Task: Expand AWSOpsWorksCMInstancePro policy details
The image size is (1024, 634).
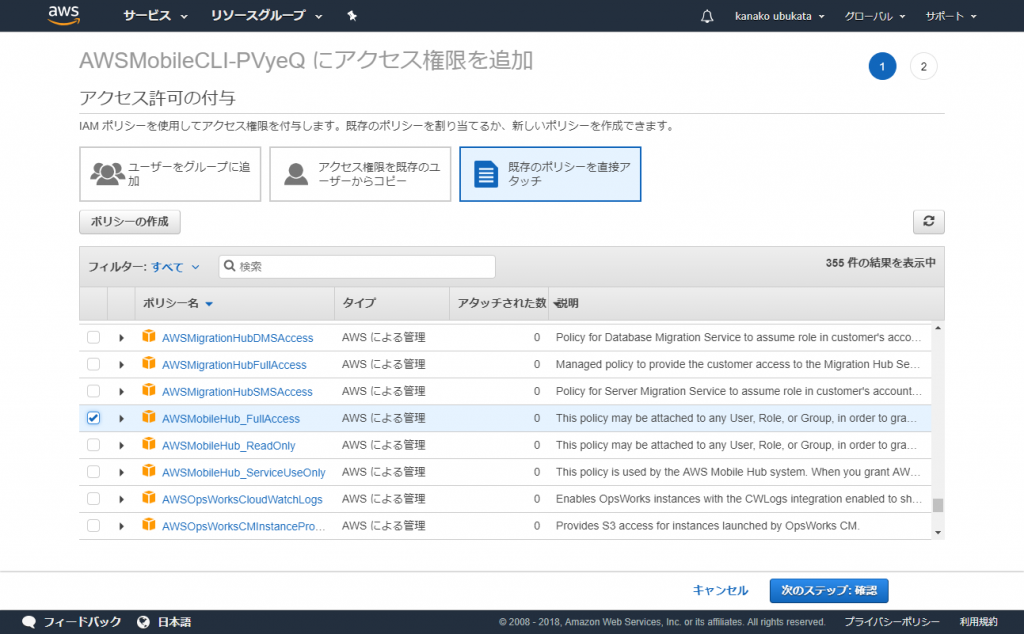Action: (x=121, y=526)
